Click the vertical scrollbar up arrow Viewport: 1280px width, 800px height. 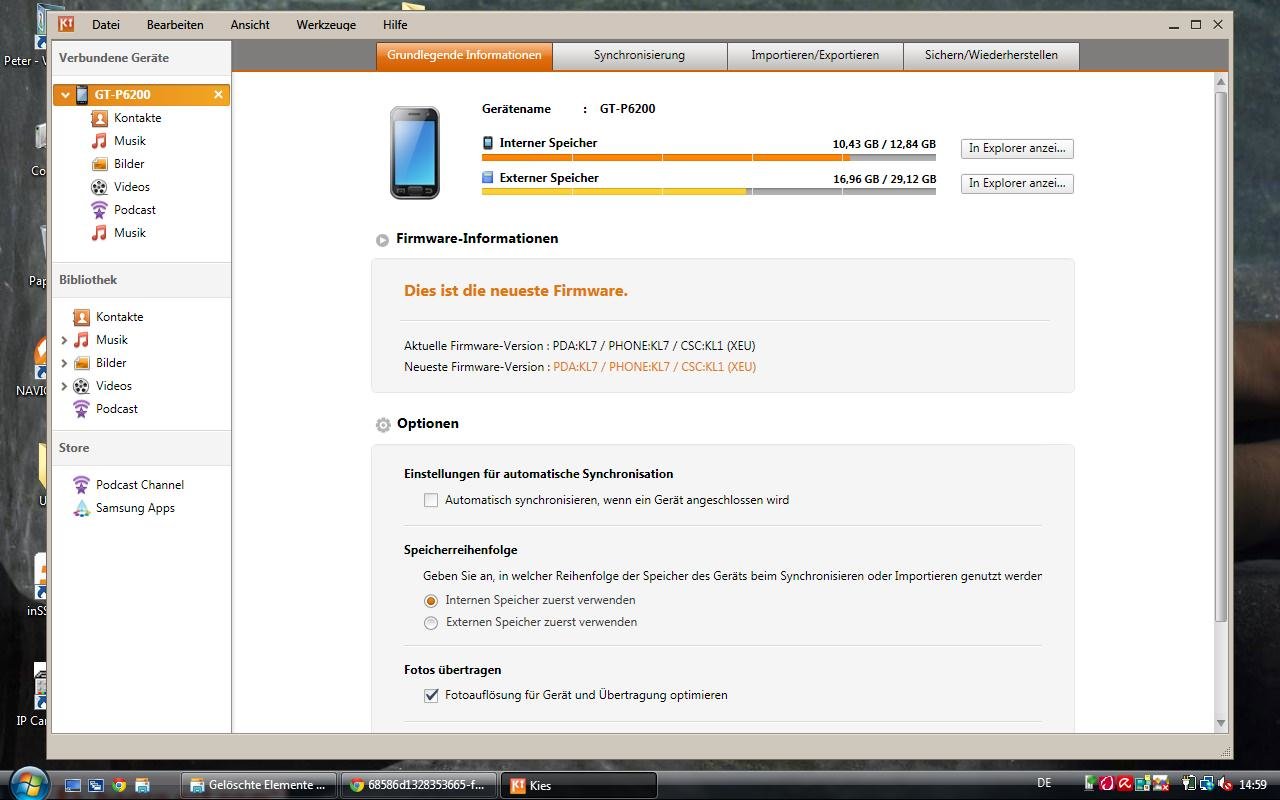pyautogui.click(x=1221, y=80)
